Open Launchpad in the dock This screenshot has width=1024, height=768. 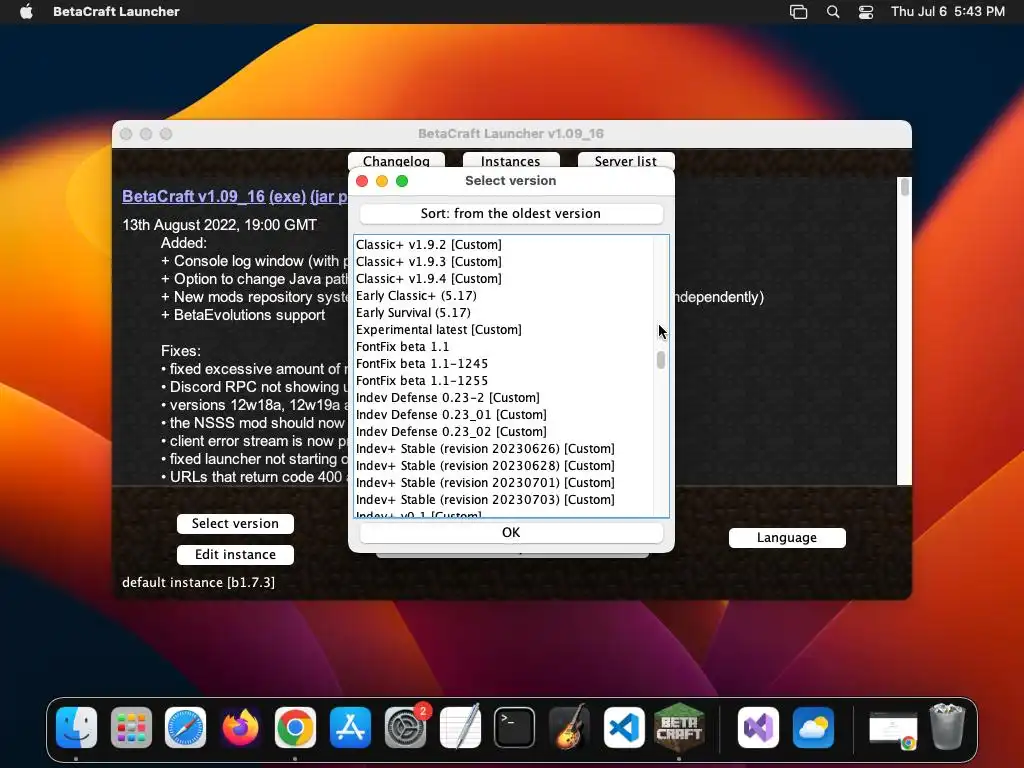pos(131,727)
